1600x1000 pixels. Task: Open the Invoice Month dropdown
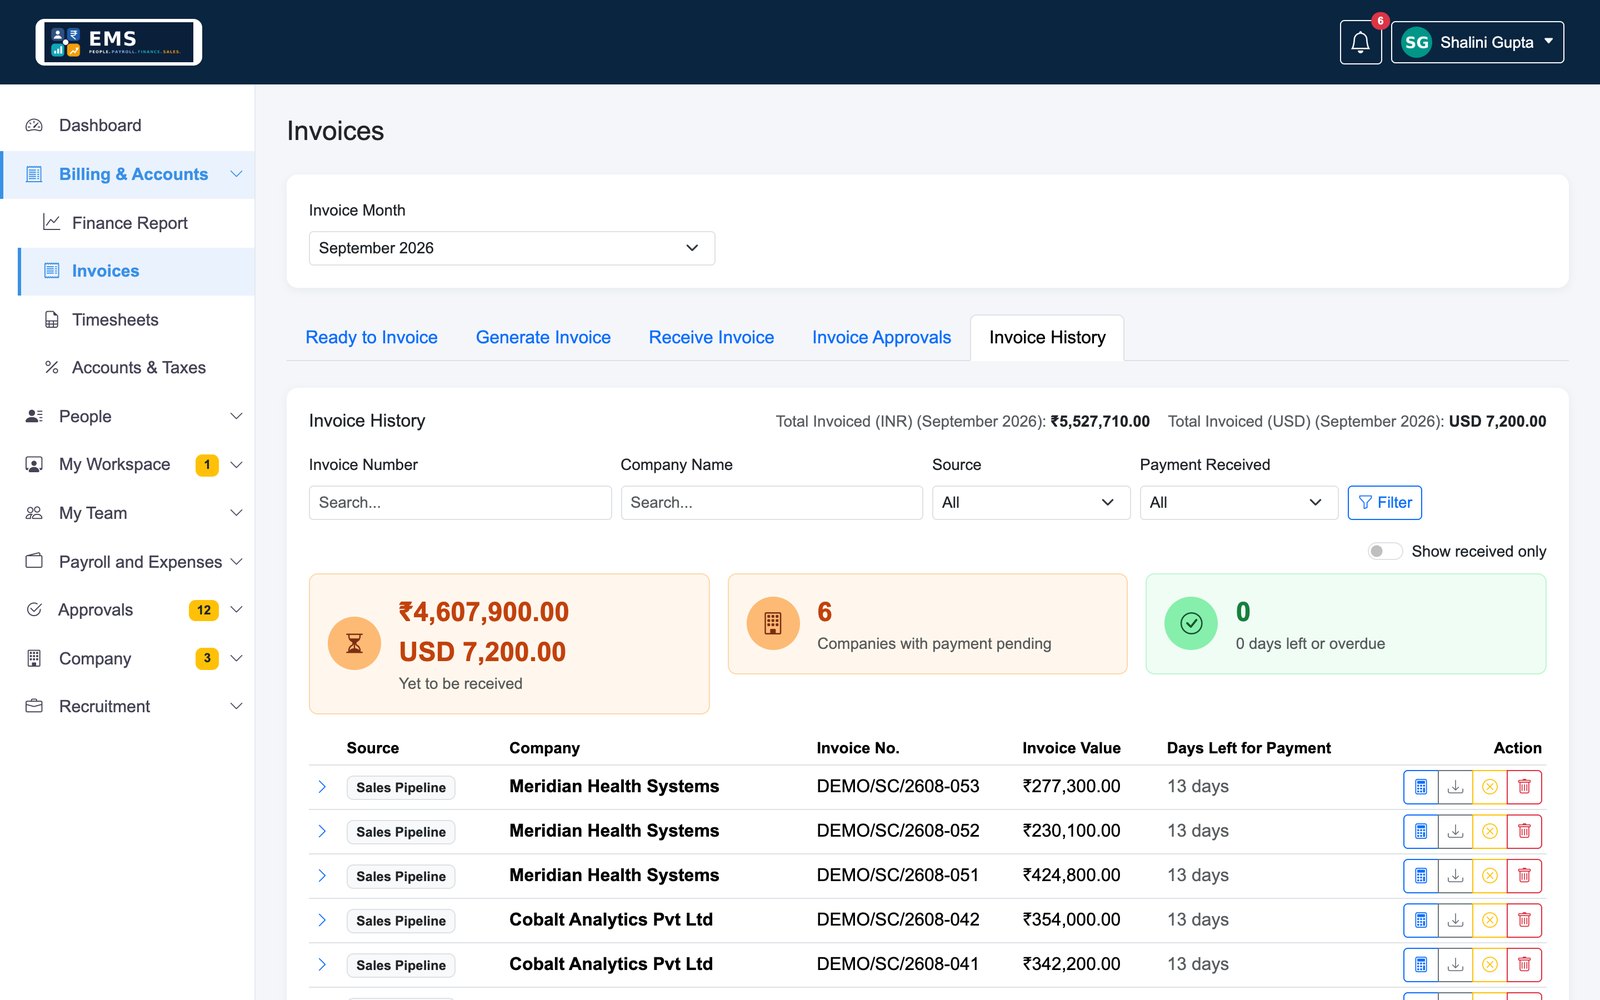pos(512,248)
